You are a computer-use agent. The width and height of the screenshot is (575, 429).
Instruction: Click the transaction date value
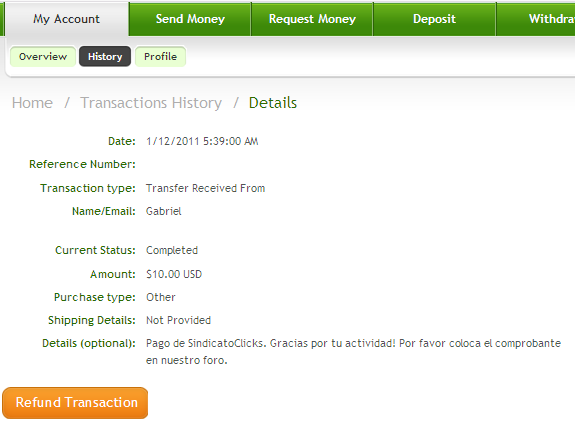[202, 142]
